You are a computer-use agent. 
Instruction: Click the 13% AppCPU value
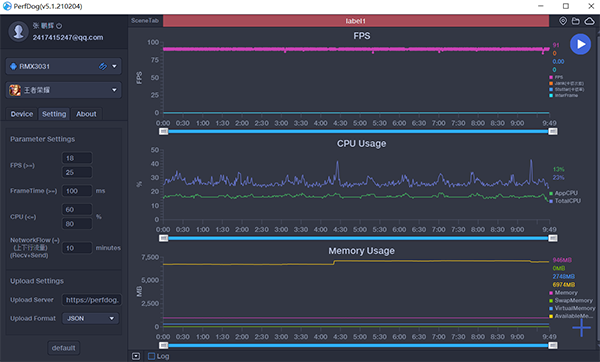pos(558,169)
